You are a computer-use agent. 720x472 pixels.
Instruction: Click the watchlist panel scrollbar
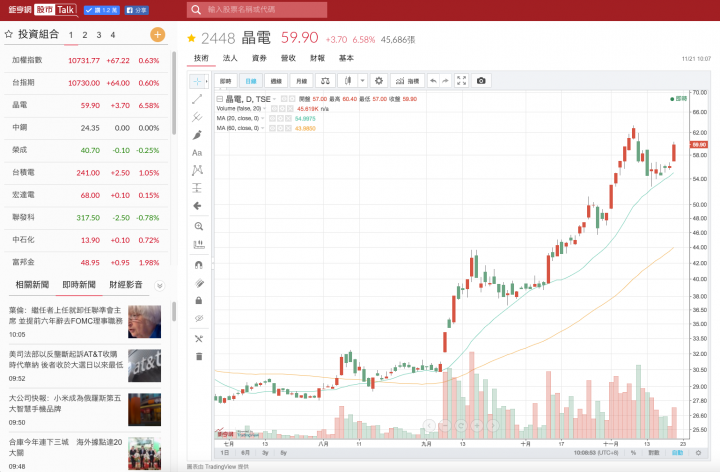tap(174, 93)
